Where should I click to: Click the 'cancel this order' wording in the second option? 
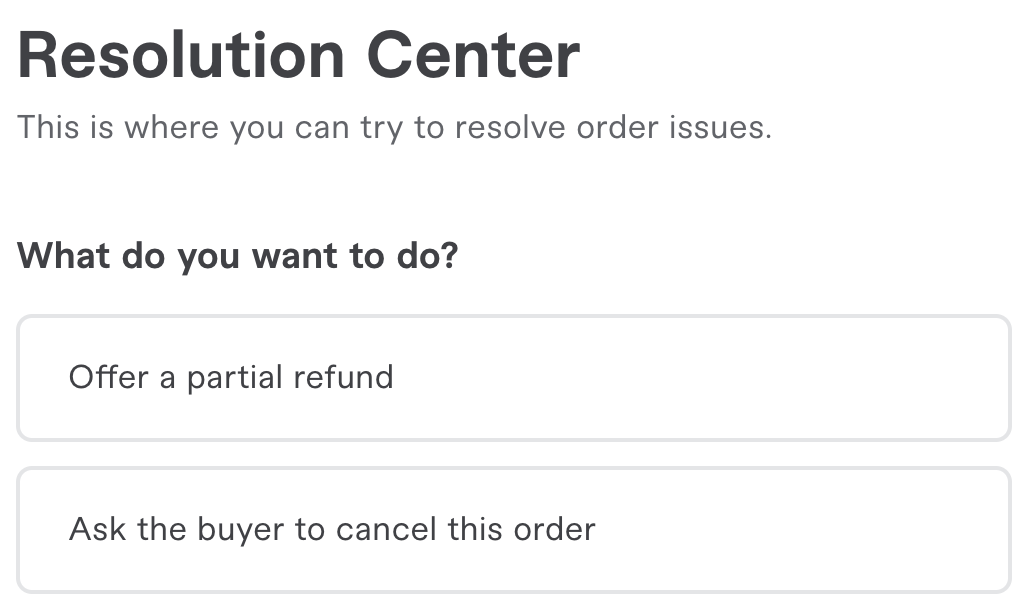[465, 529]
